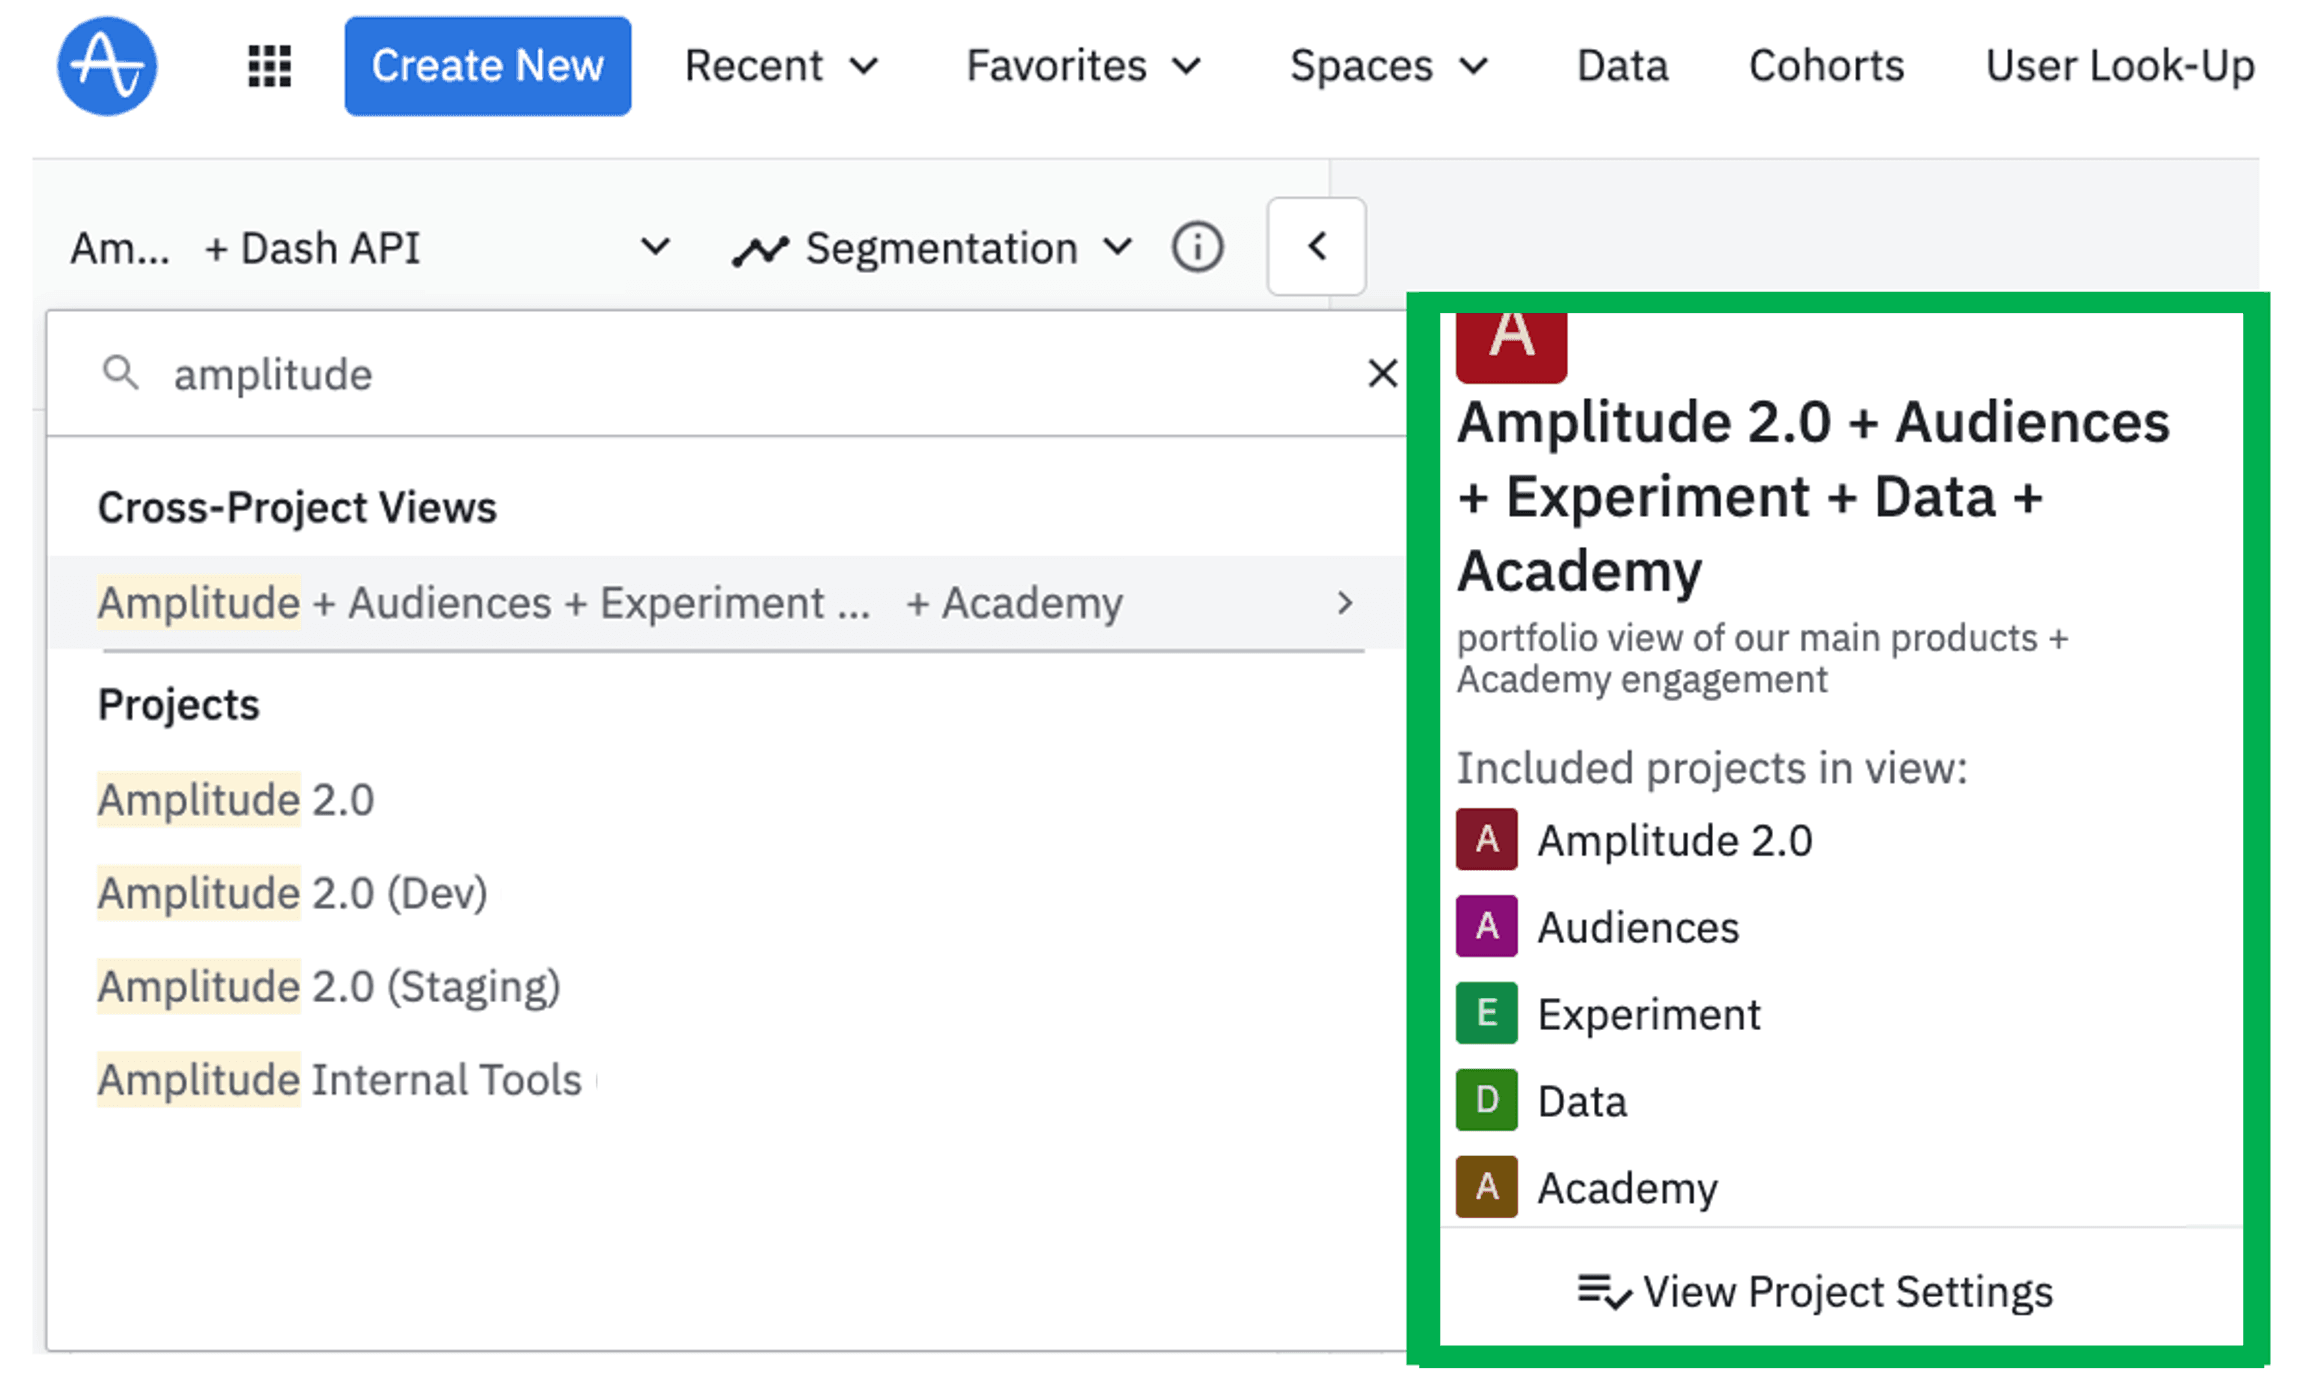Viewport: 2305px width, 1393px height.
Task: Collapse panel with left chevron button
Action: pyautogui.click(x=1316, y=247)
